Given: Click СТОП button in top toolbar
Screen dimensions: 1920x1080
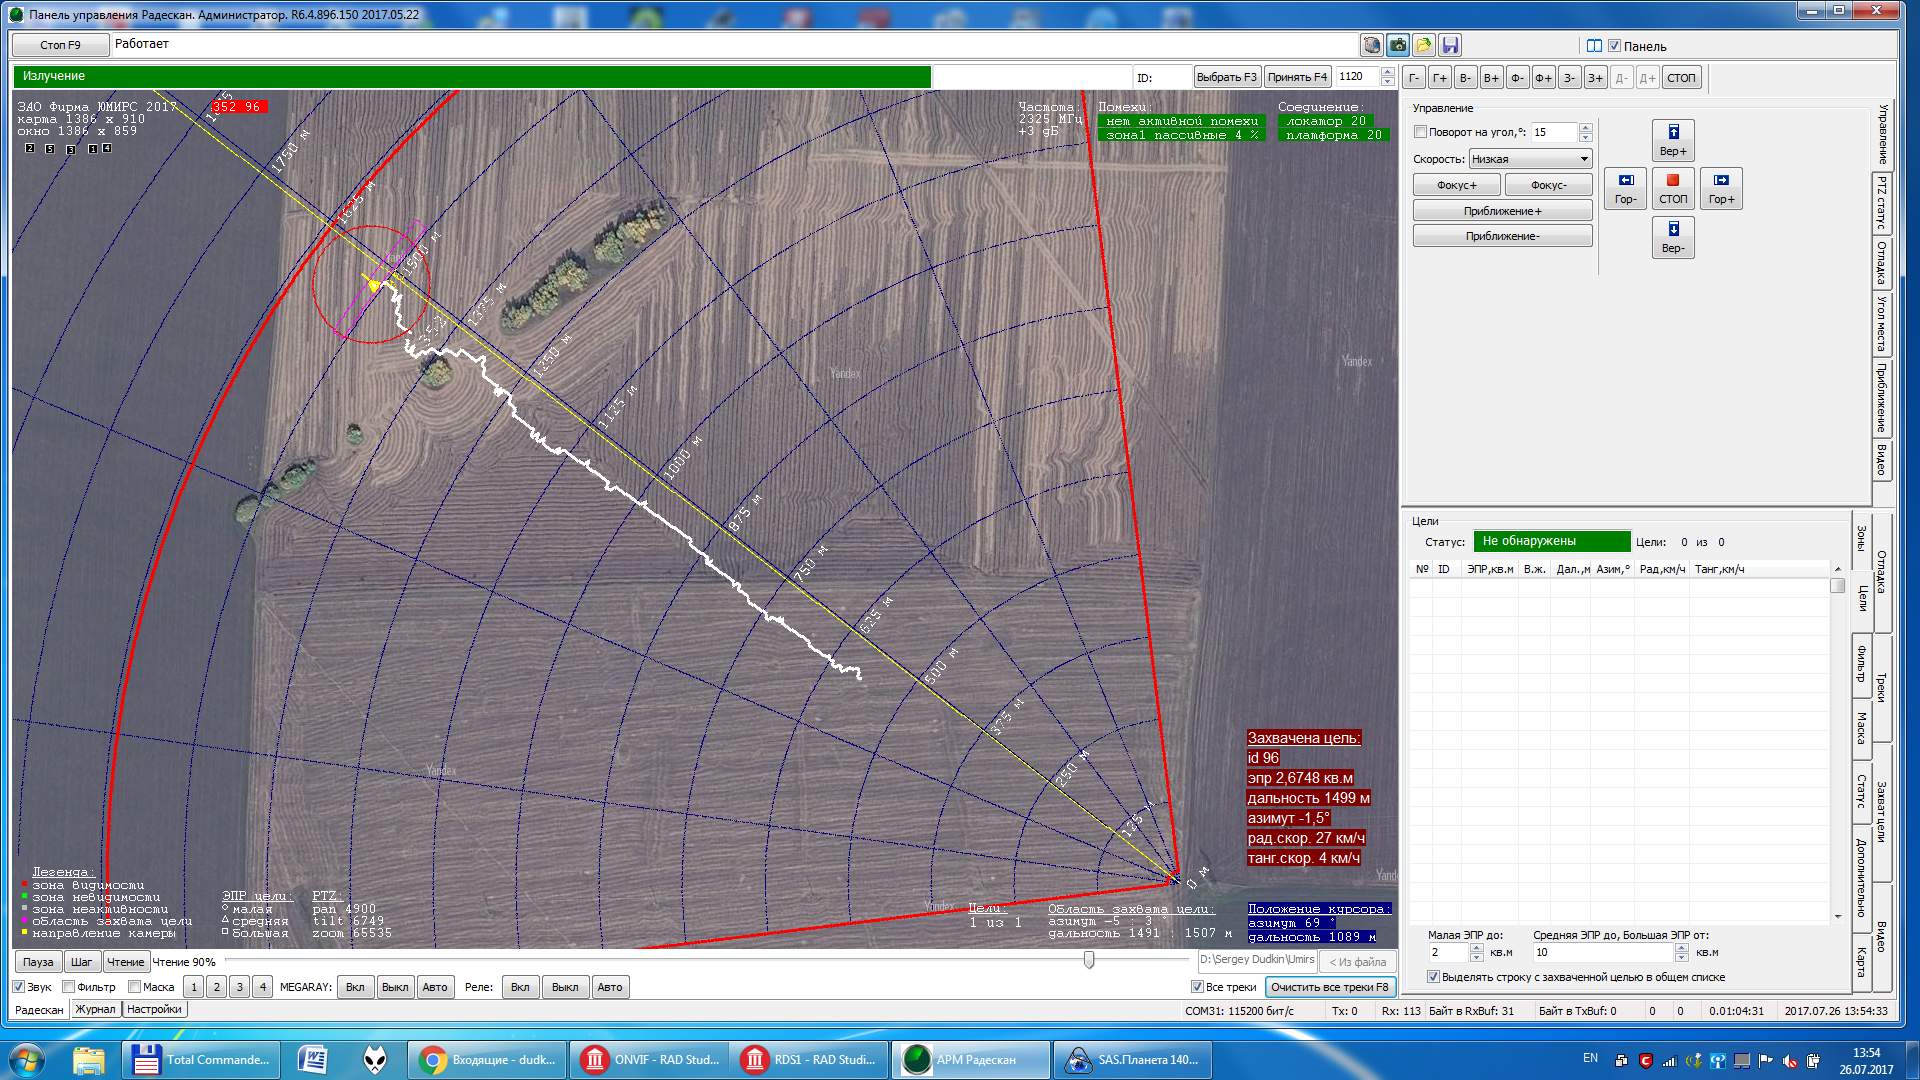Looking at the screenshot, I should pos(1682,78).
